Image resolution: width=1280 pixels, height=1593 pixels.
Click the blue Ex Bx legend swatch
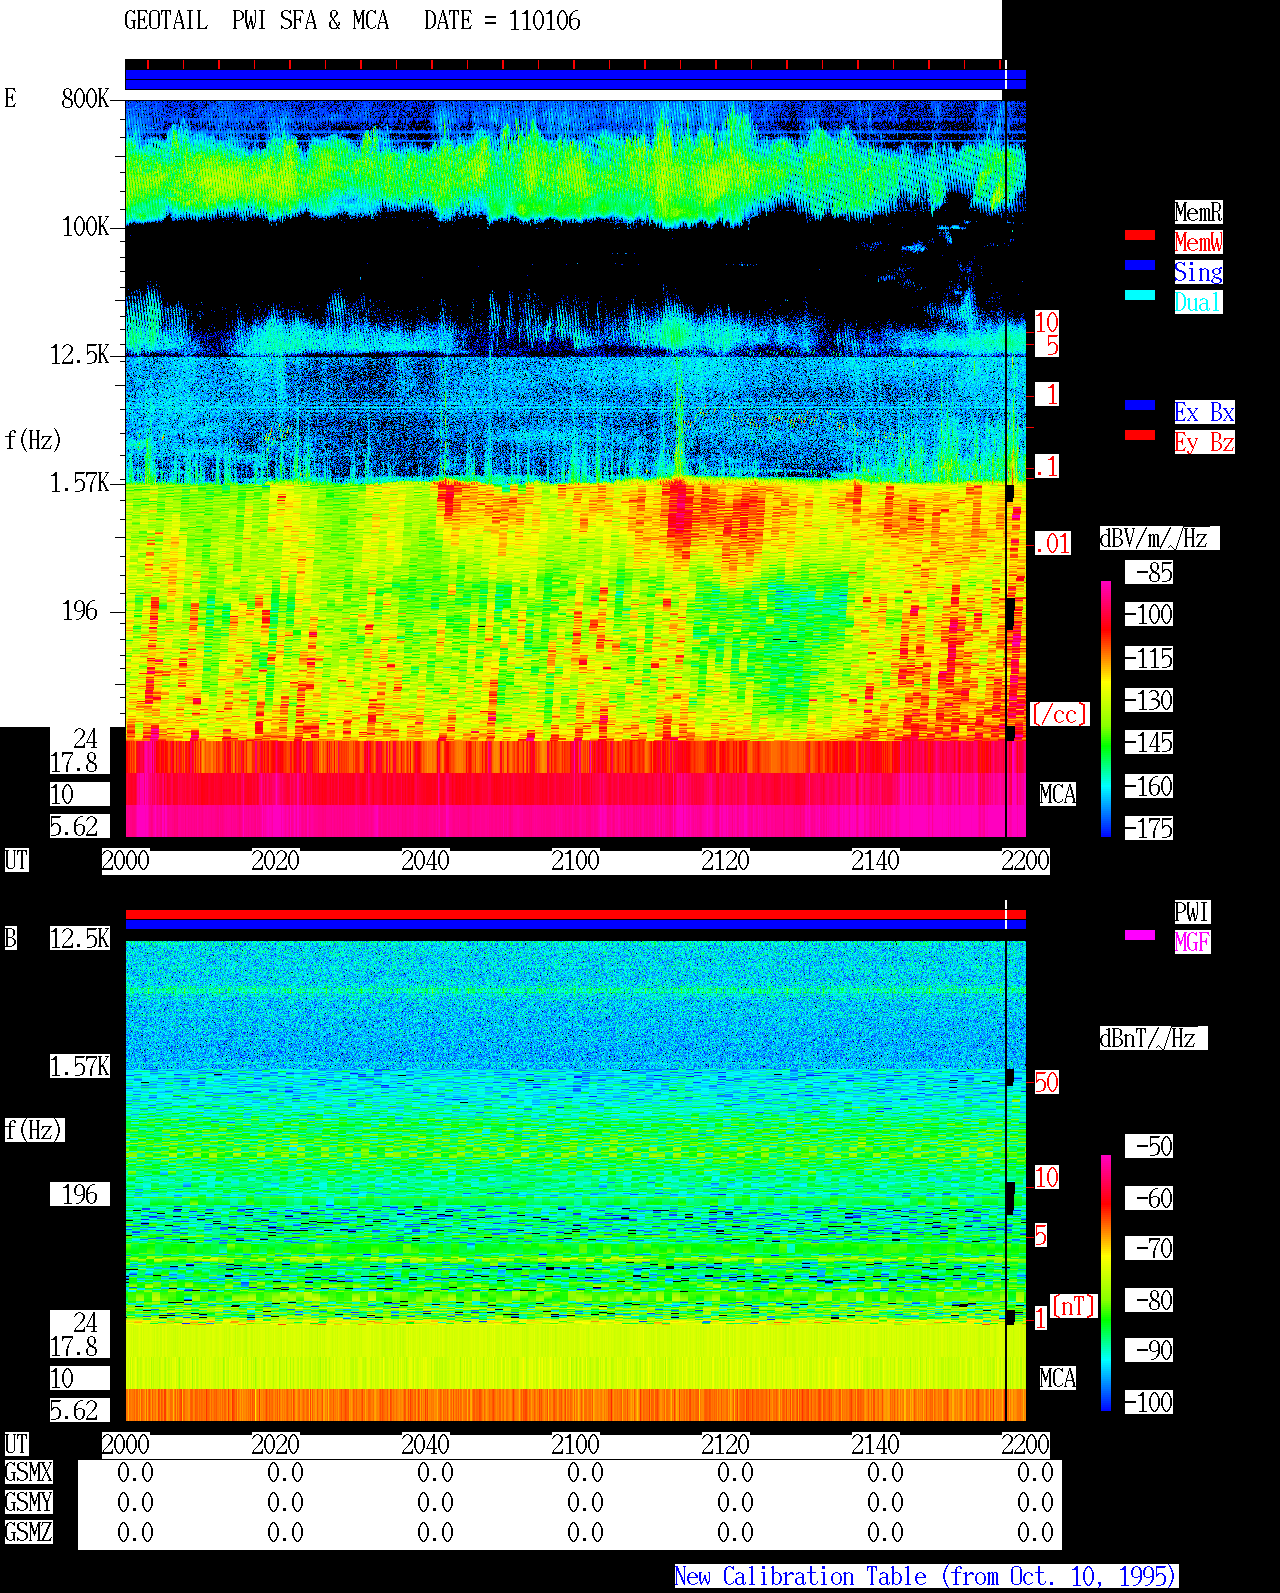coord(1140,405)
